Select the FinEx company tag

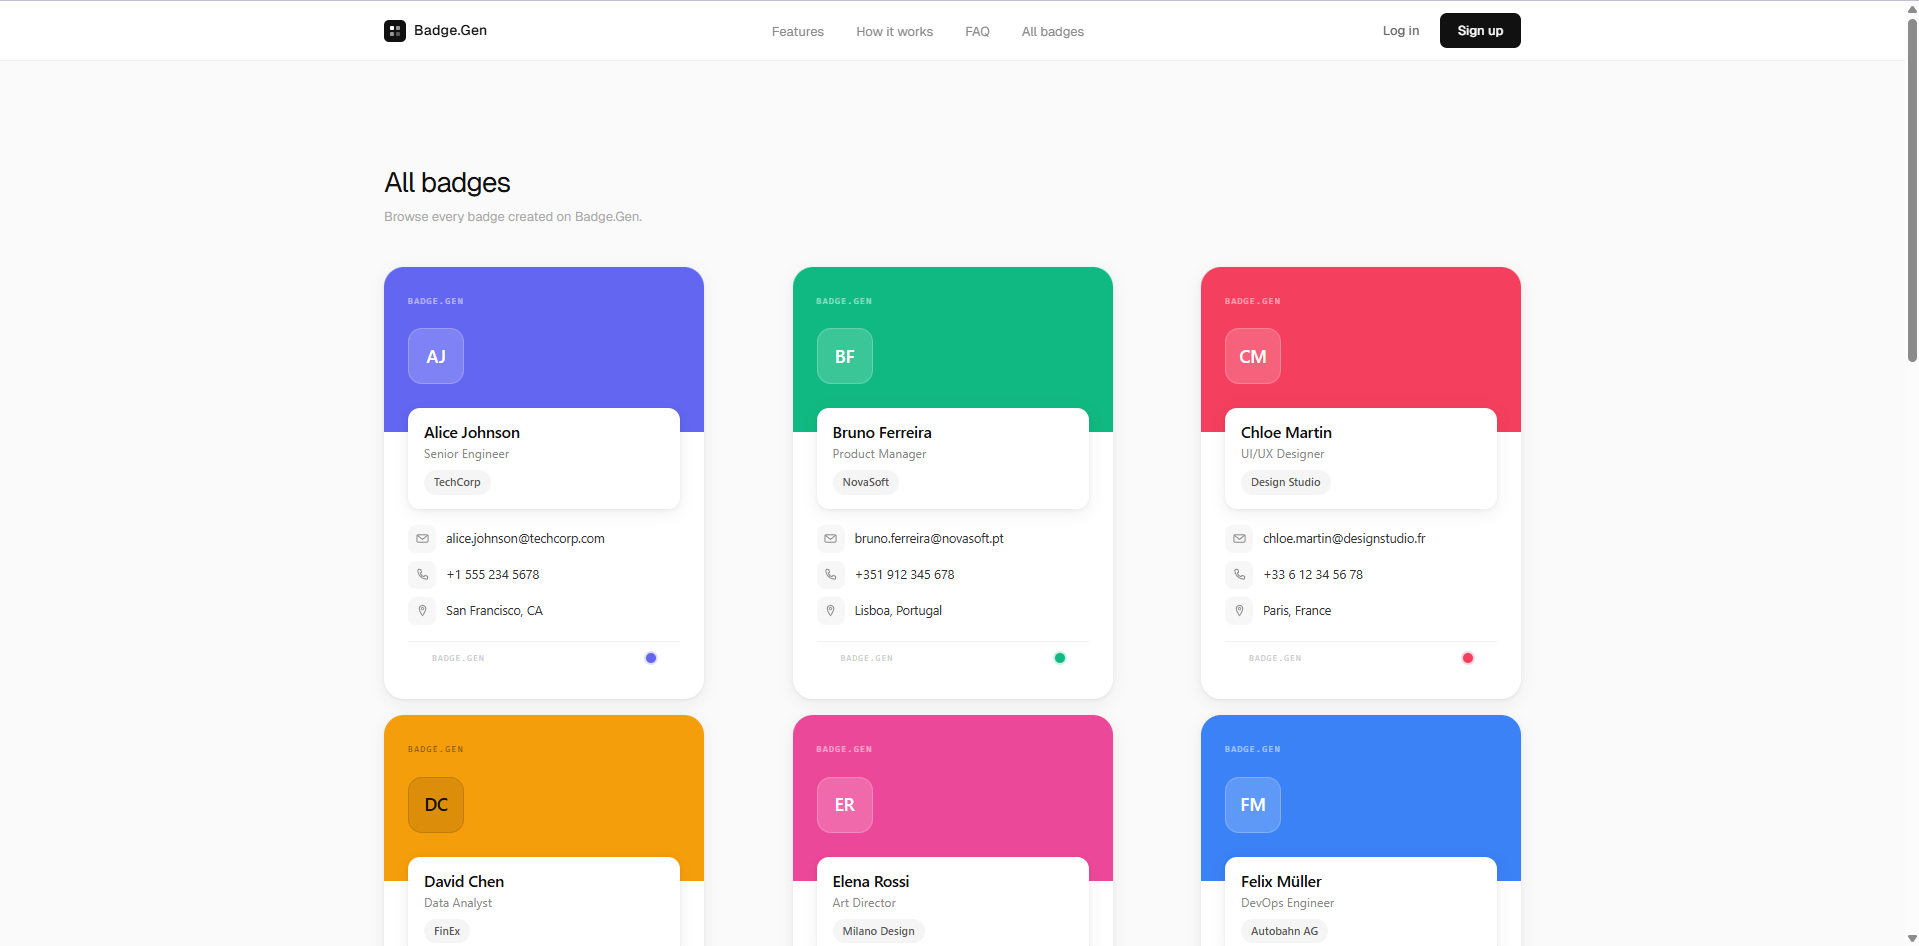pyautogui.click(x=447, y=931)
